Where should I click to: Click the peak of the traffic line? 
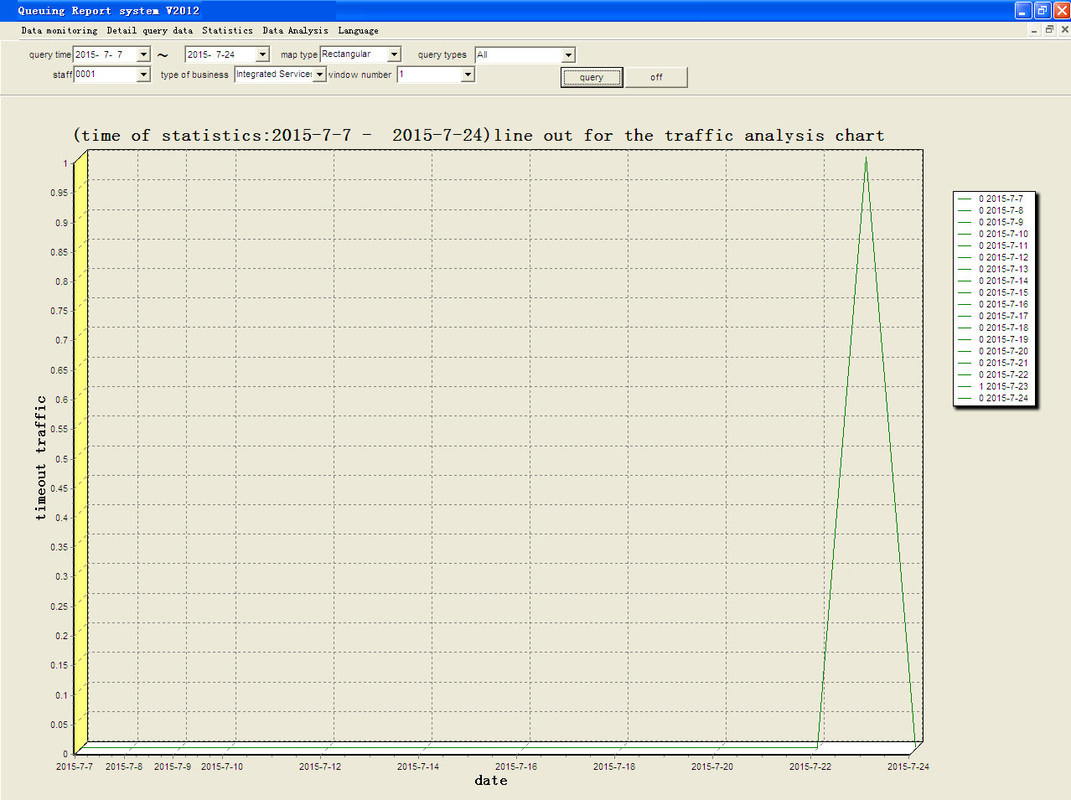point(865,158)
